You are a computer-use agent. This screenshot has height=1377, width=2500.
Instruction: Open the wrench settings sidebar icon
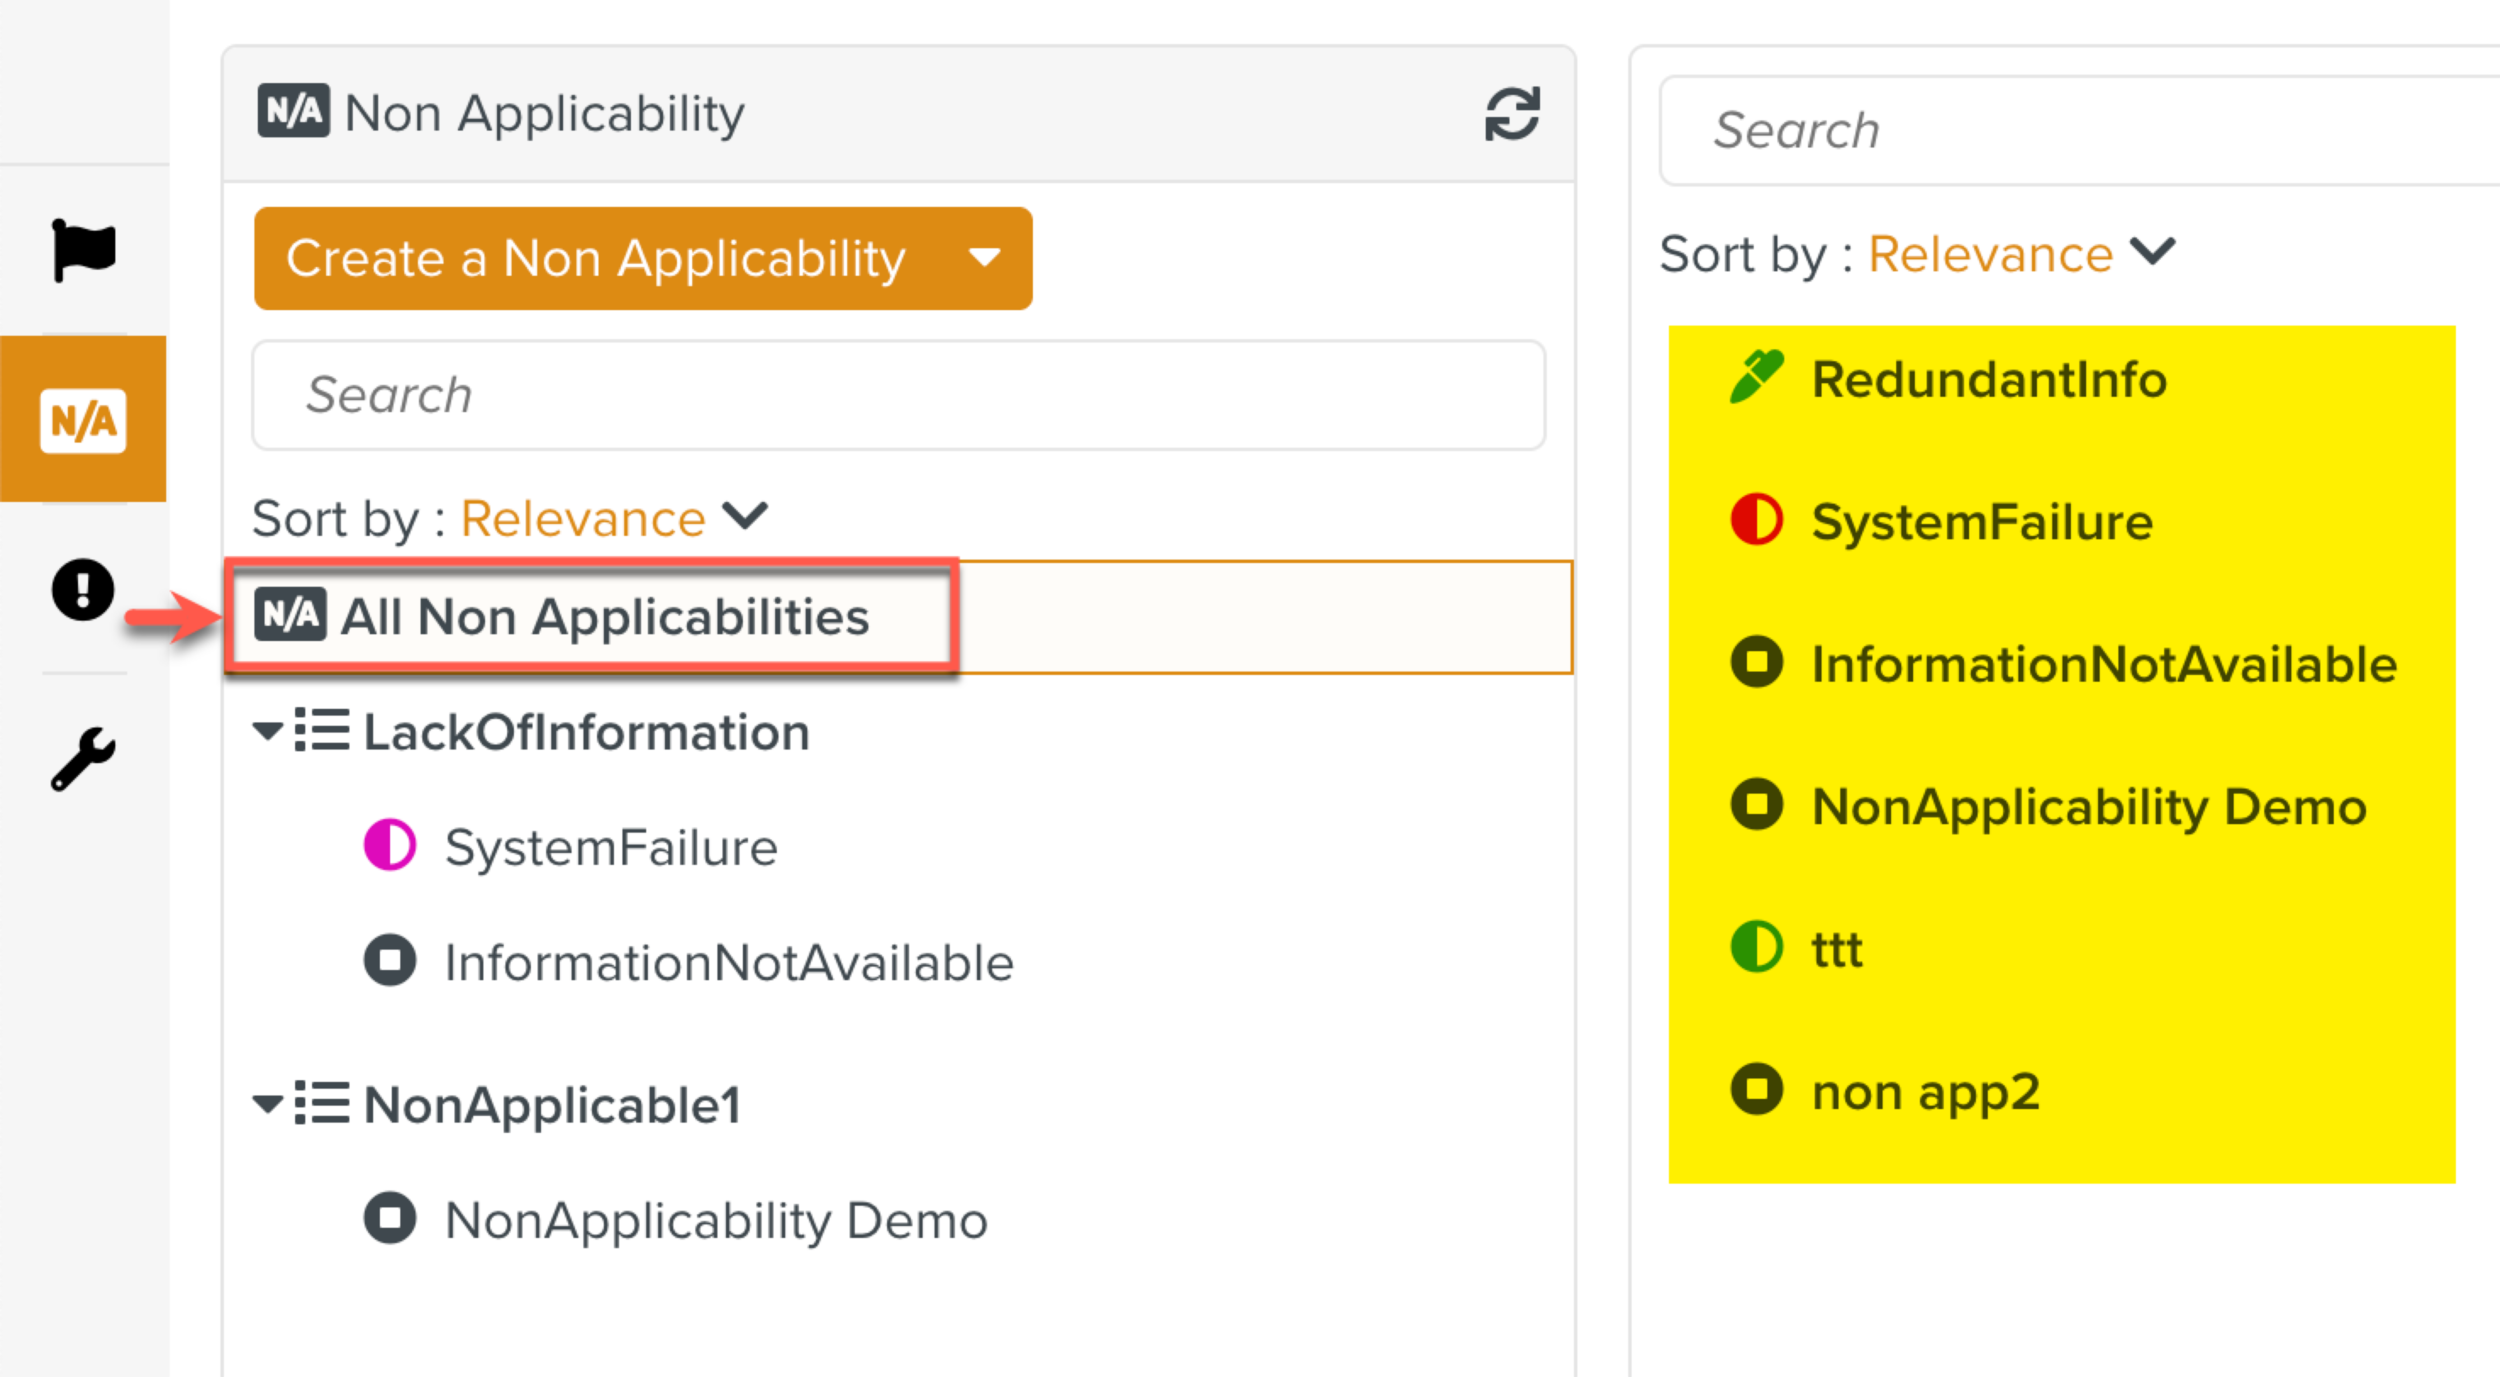83,759
